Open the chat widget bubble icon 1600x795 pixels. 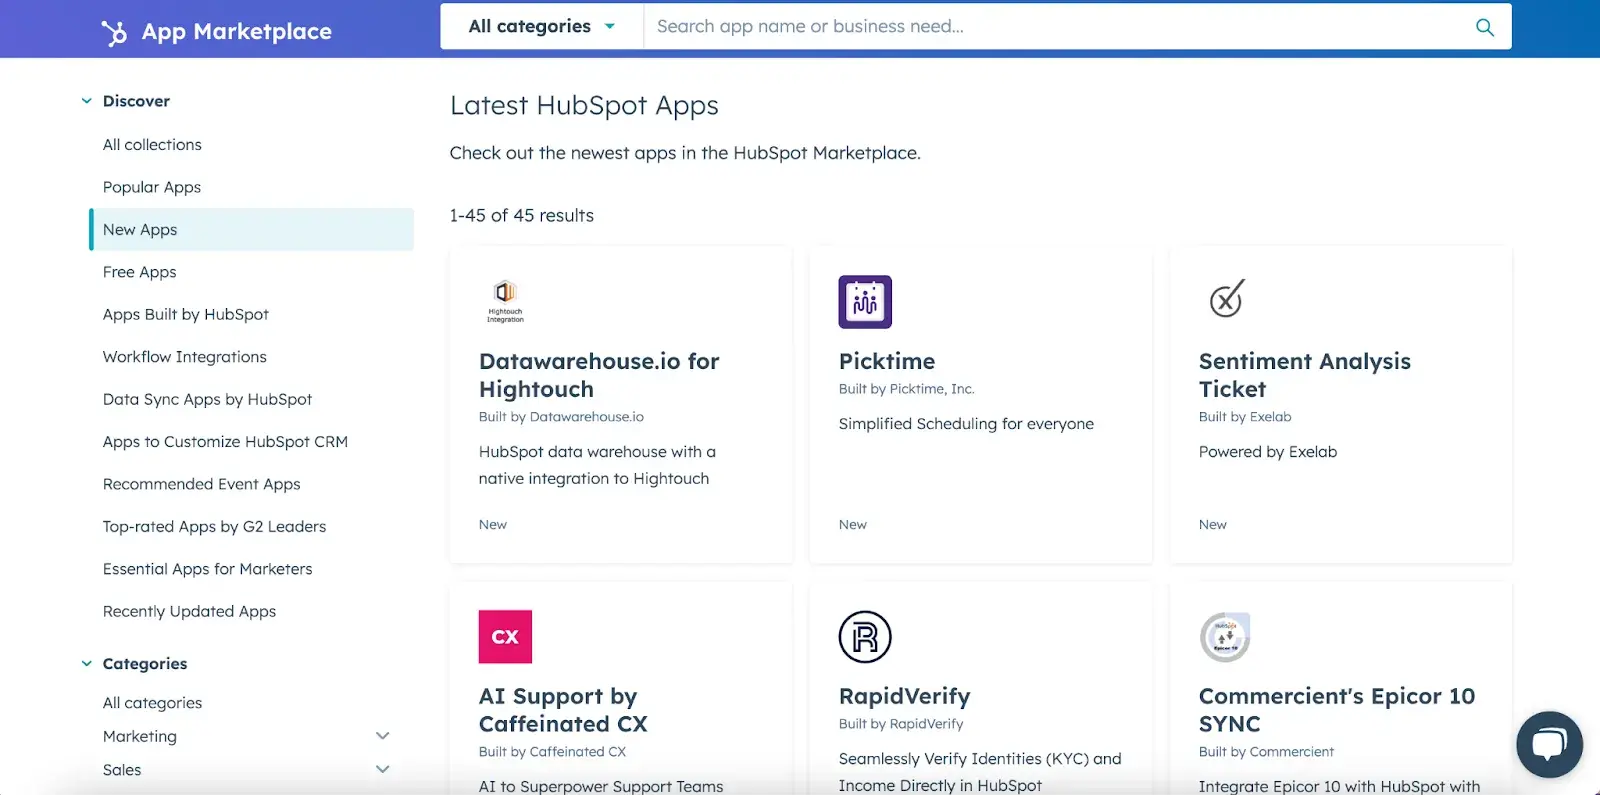pos(1549,744)
